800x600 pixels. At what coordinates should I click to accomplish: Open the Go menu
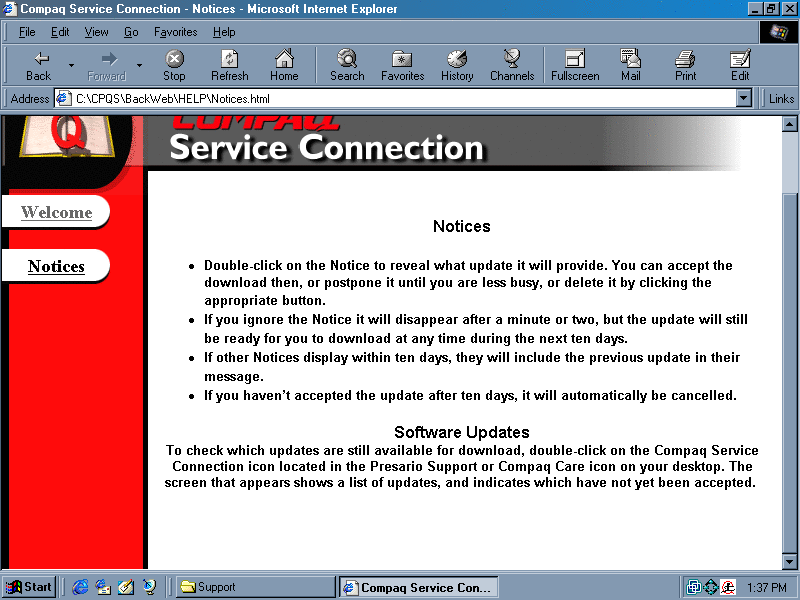coord(131,32)
